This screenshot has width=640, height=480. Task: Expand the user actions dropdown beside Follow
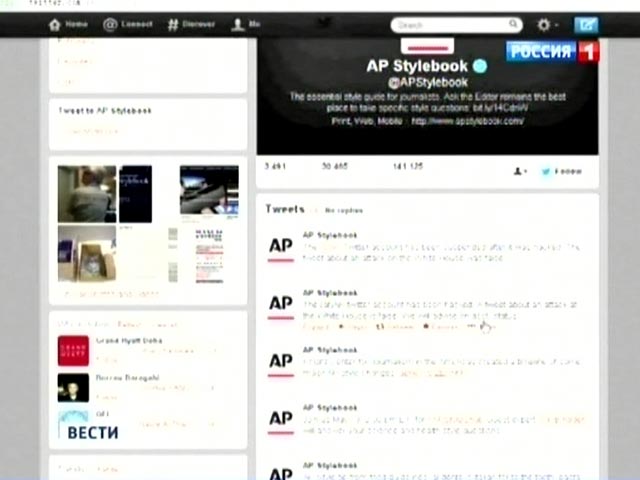tap(520, 171)
